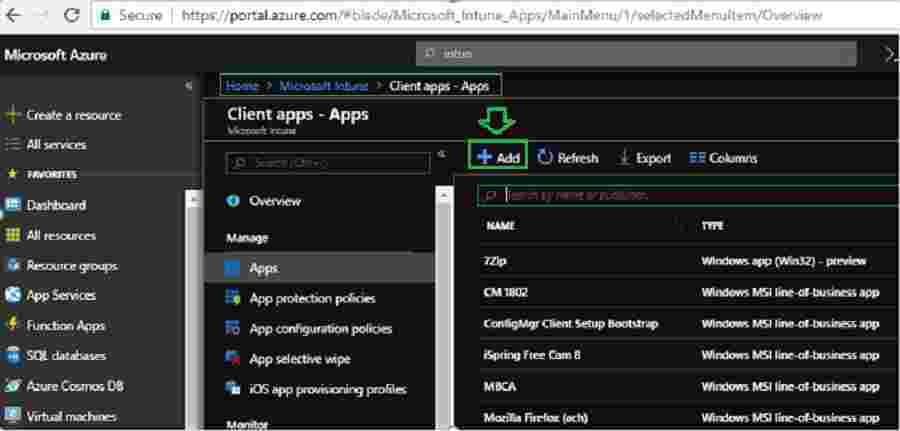900x431 pixels.
Task: Sort by the NAME column header
Action: [x=501, y=226]
